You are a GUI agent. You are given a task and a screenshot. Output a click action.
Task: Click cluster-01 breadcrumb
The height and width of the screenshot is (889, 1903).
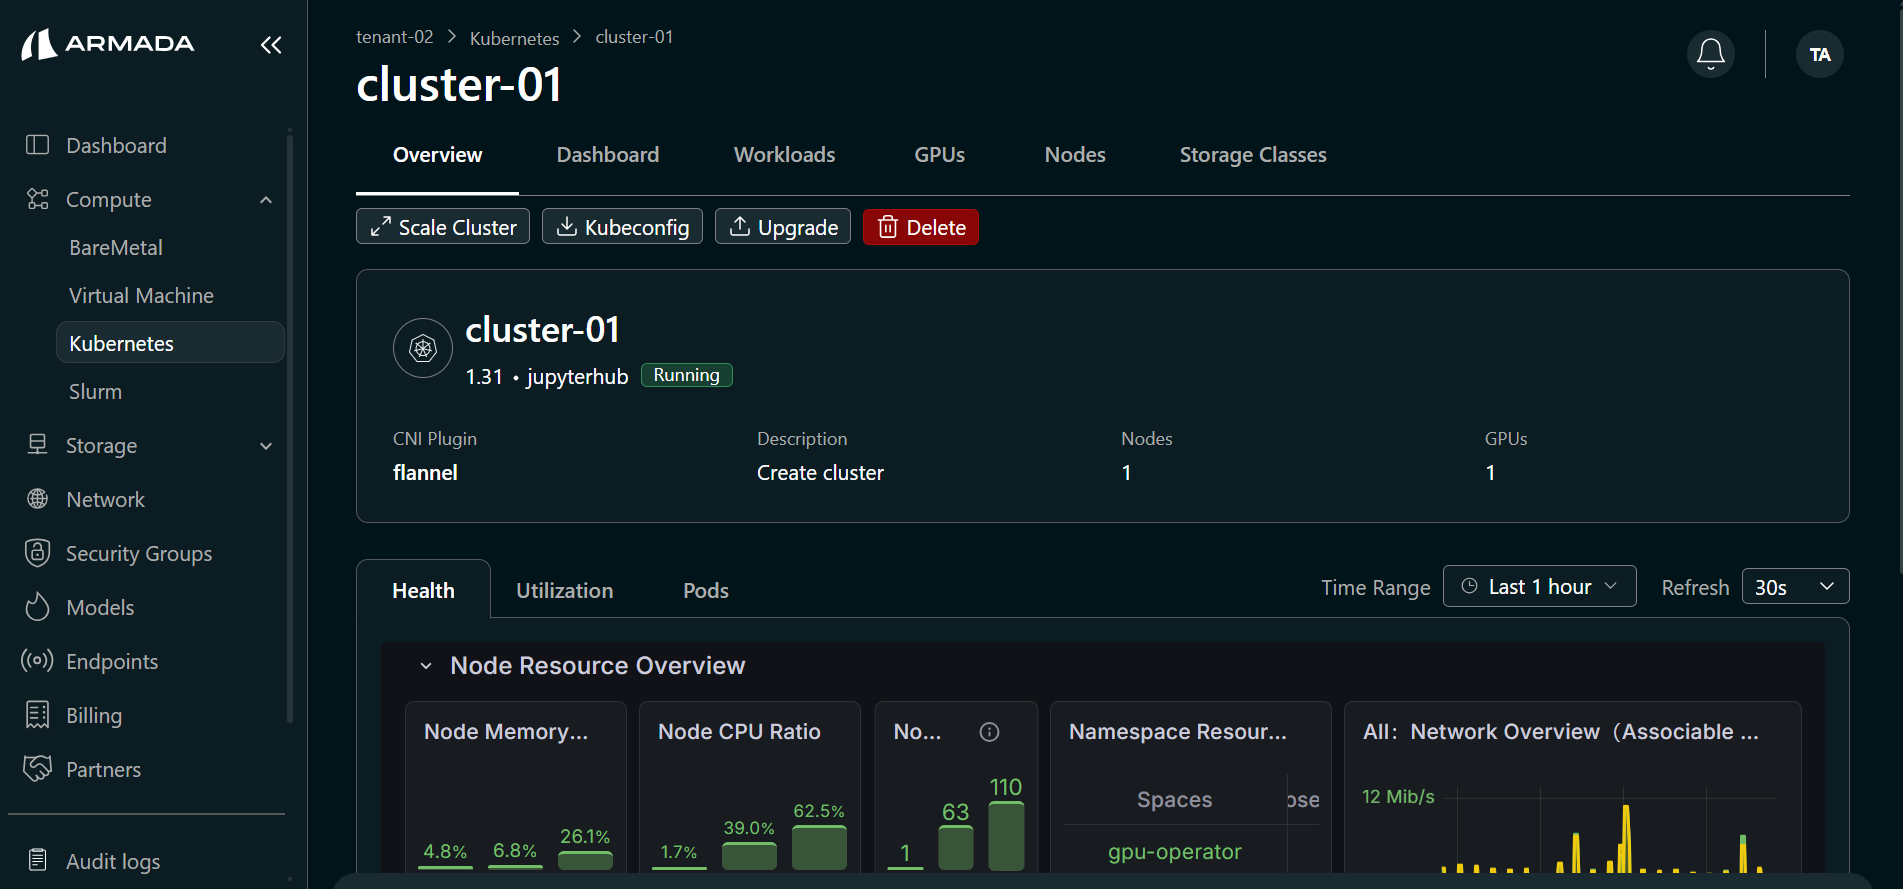pos(634,37)
